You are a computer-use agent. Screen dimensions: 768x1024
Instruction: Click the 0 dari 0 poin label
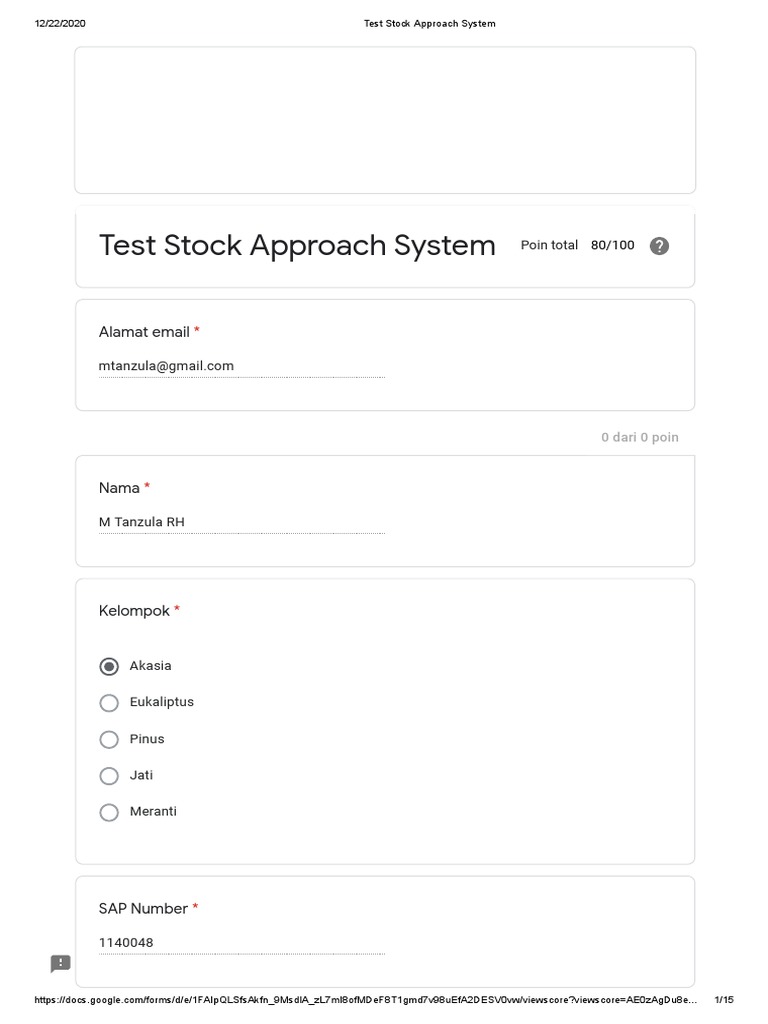[639, 437]
